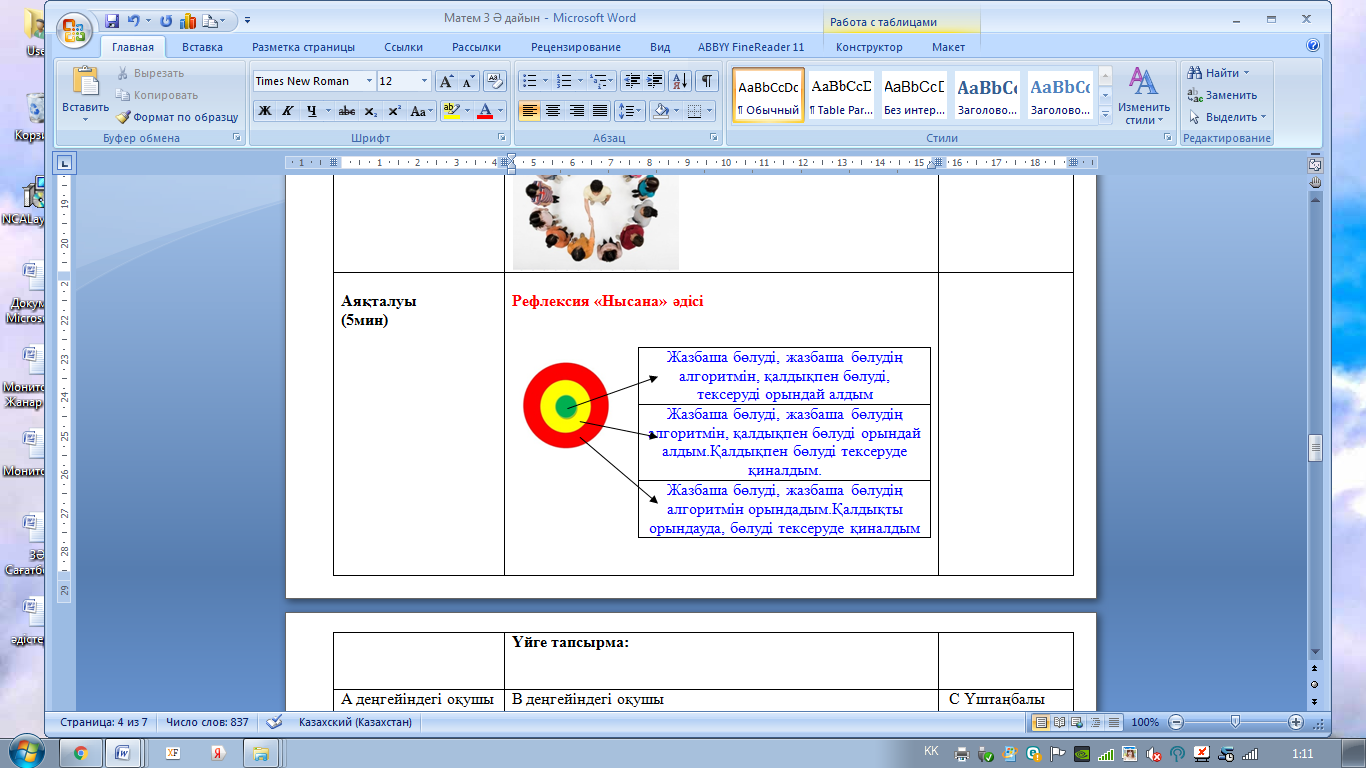Open the Ссылки tab
Screen dimensions: 1366x768
pyautogui.click(x=403, y=47)
